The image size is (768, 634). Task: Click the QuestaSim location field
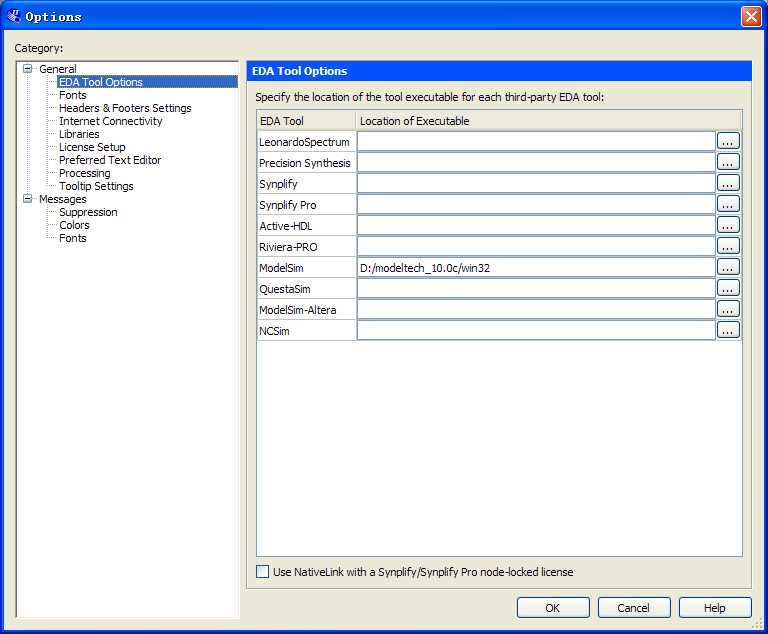pos(536,289)
